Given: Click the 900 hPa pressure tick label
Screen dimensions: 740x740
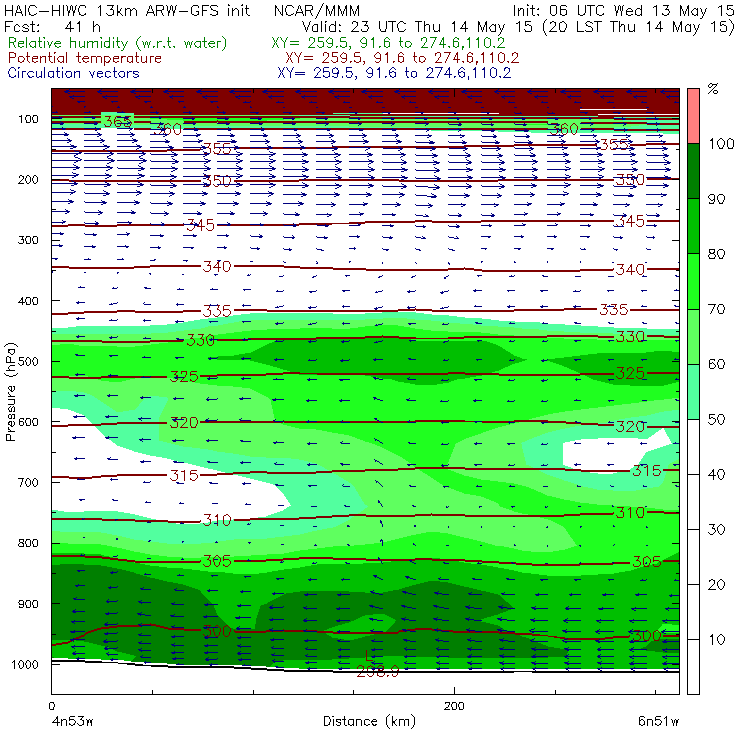Looking at the screenshot, I should tap(28, 604).
